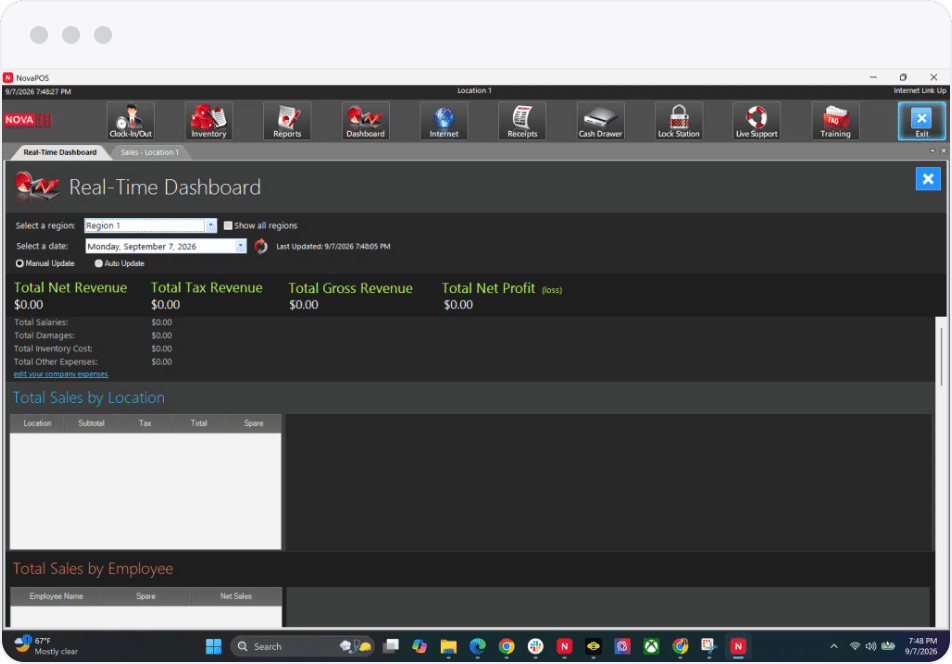
Task: Select the Manual Update radio button
Action: click(20, 263)
